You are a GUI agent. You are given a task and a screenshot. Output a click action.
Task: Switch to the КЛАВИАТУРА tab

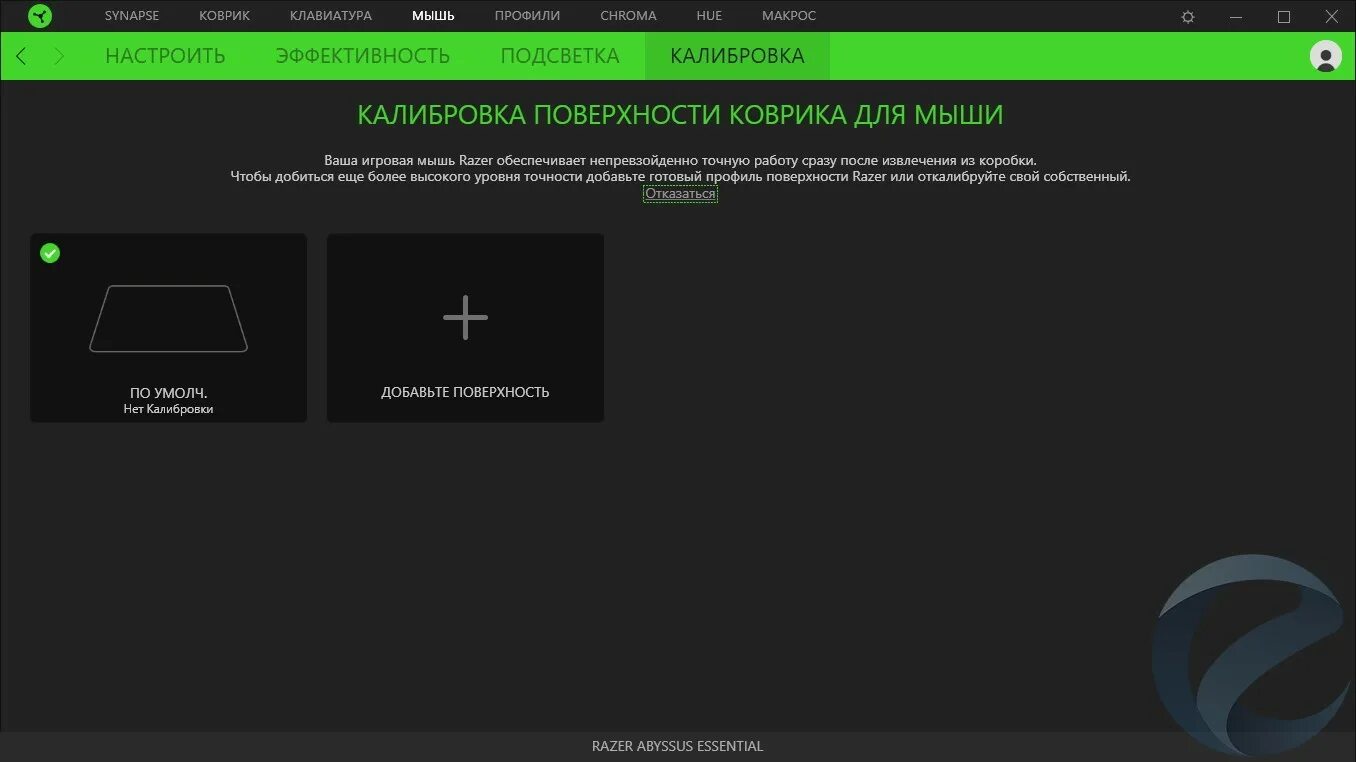(x=331, y=16)
